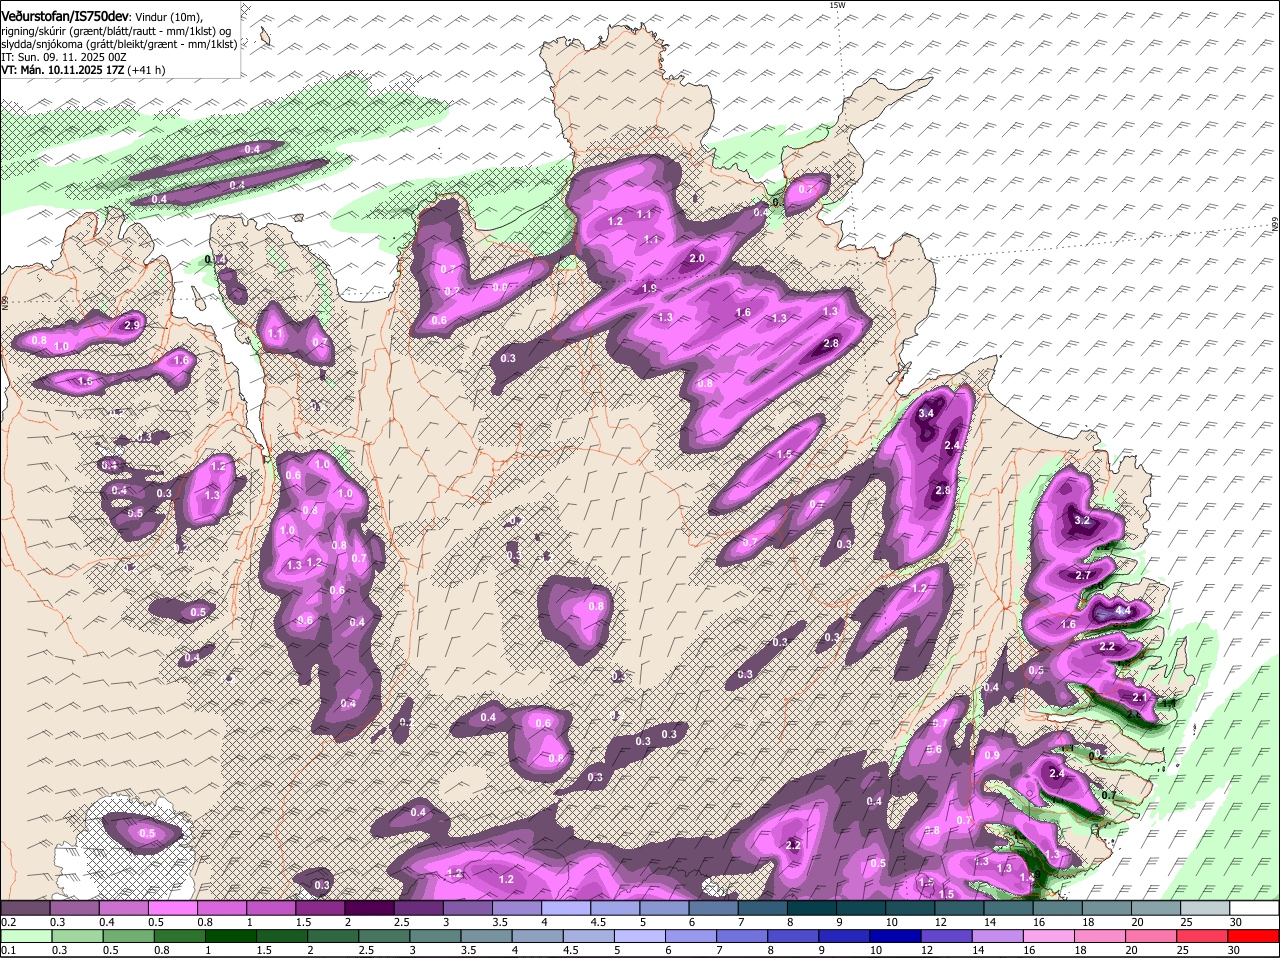Click the bright pink 0.5 swatch in upper legend
The image size is (1280, 958).
tap(173, 907)
